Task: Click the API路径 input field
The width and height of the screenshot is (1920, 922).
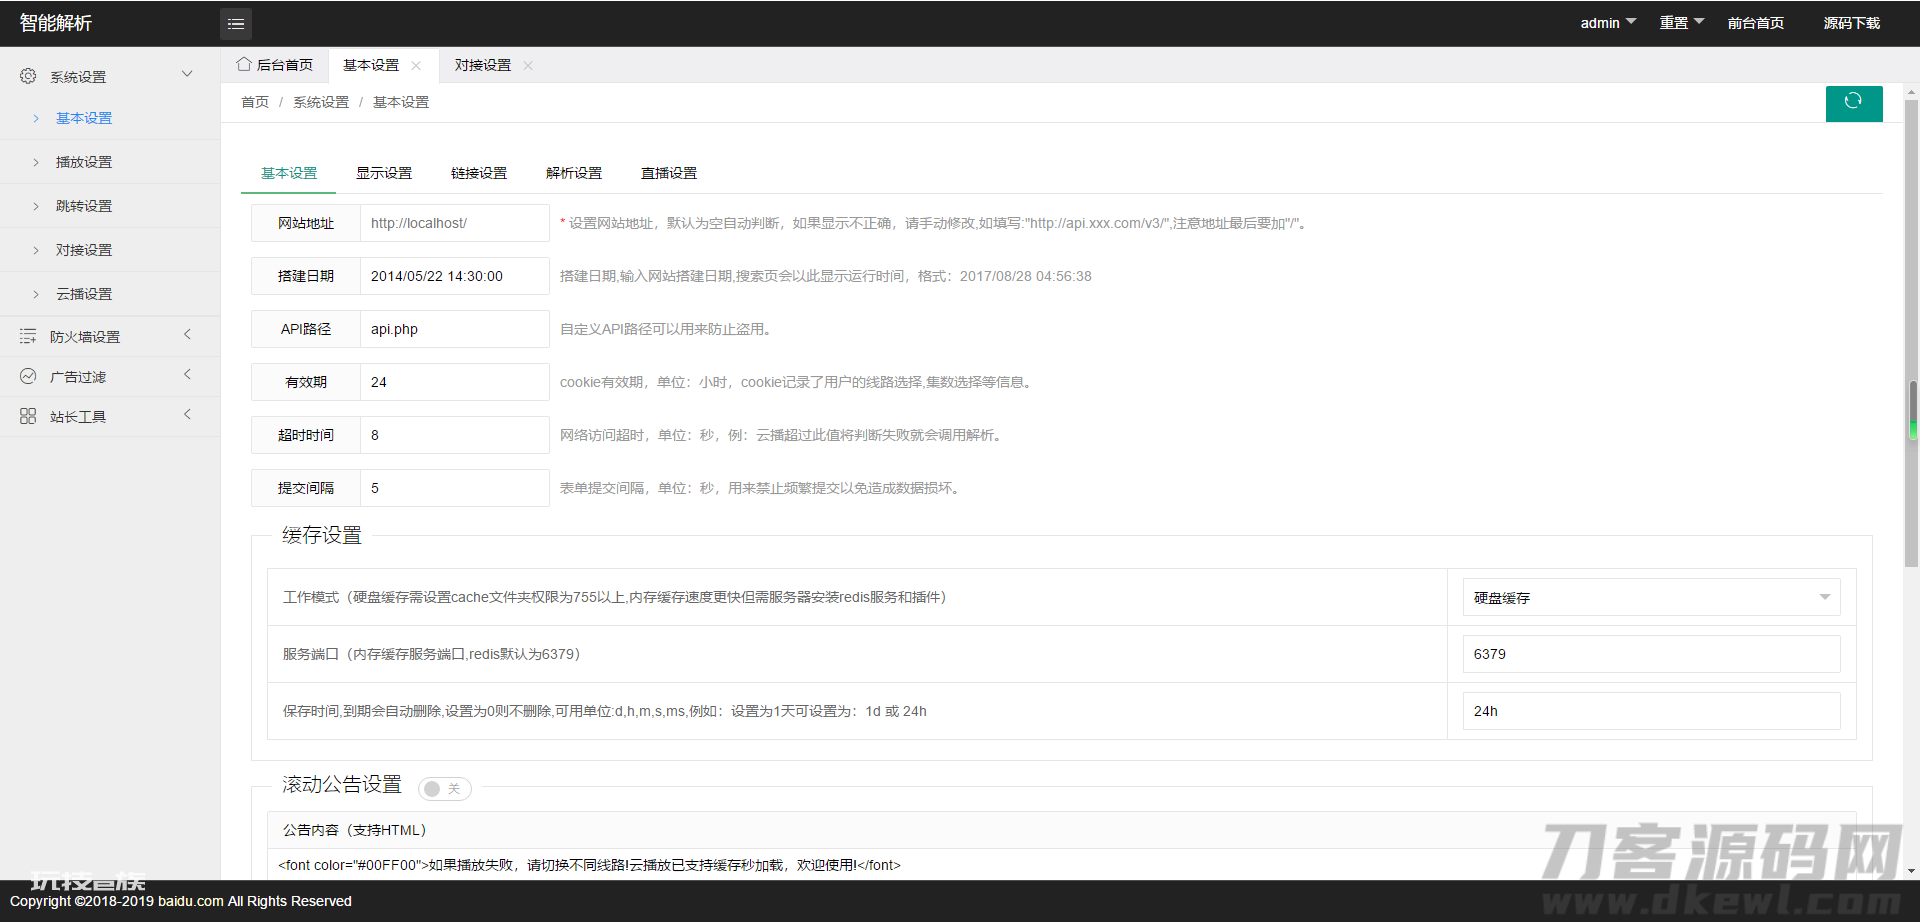Action: tap(454, 329)
